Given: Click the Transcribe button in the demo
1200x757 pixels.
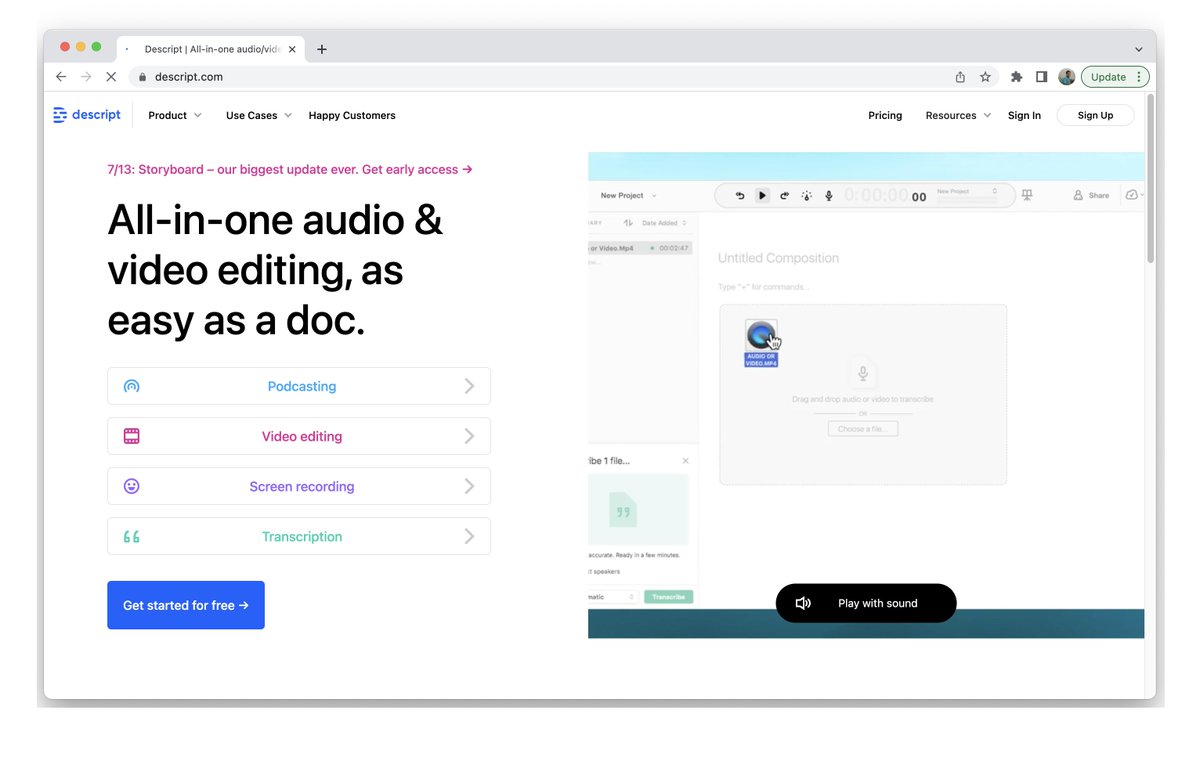Looking at the screenshot, I should point(668,597).
